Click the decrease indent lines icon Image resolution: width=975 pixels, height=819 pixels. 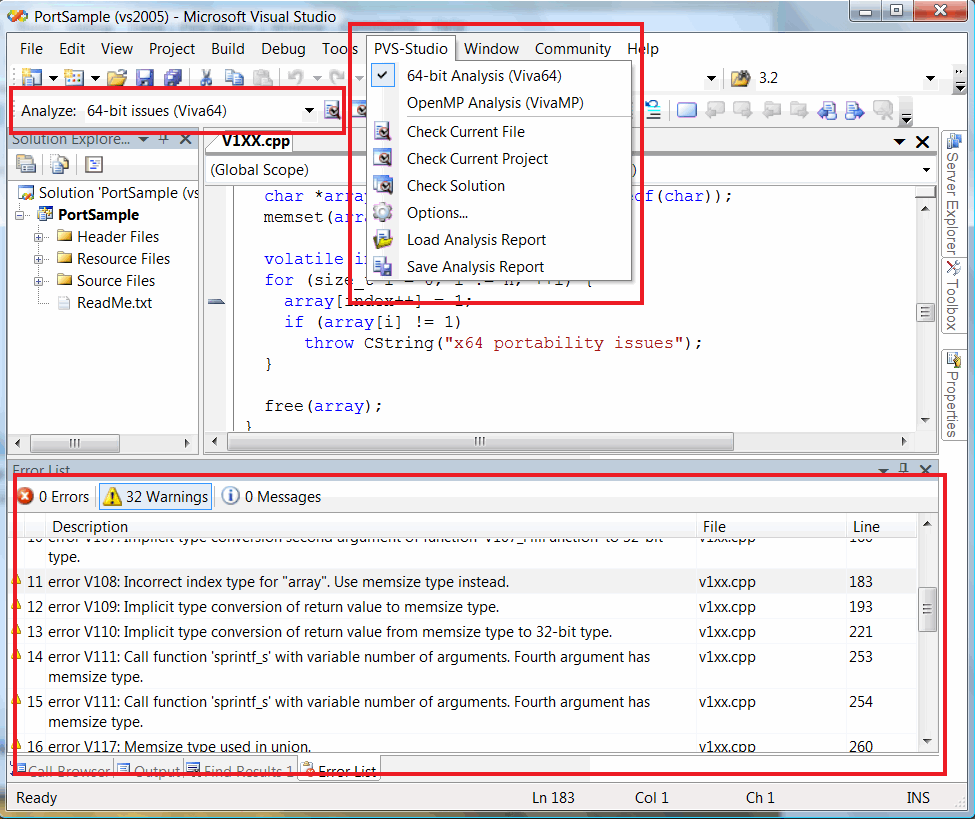point(652,110)
